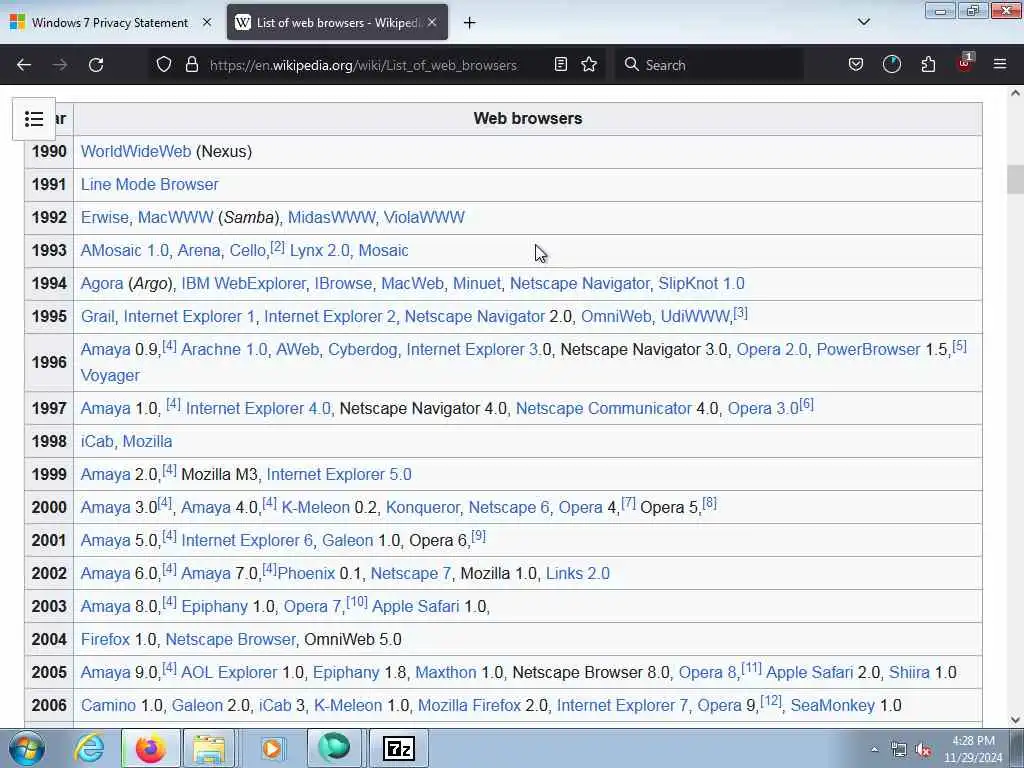1024x768 pixels.
Task: Open Apple Safari link in 2003 row
Action: 415,607
